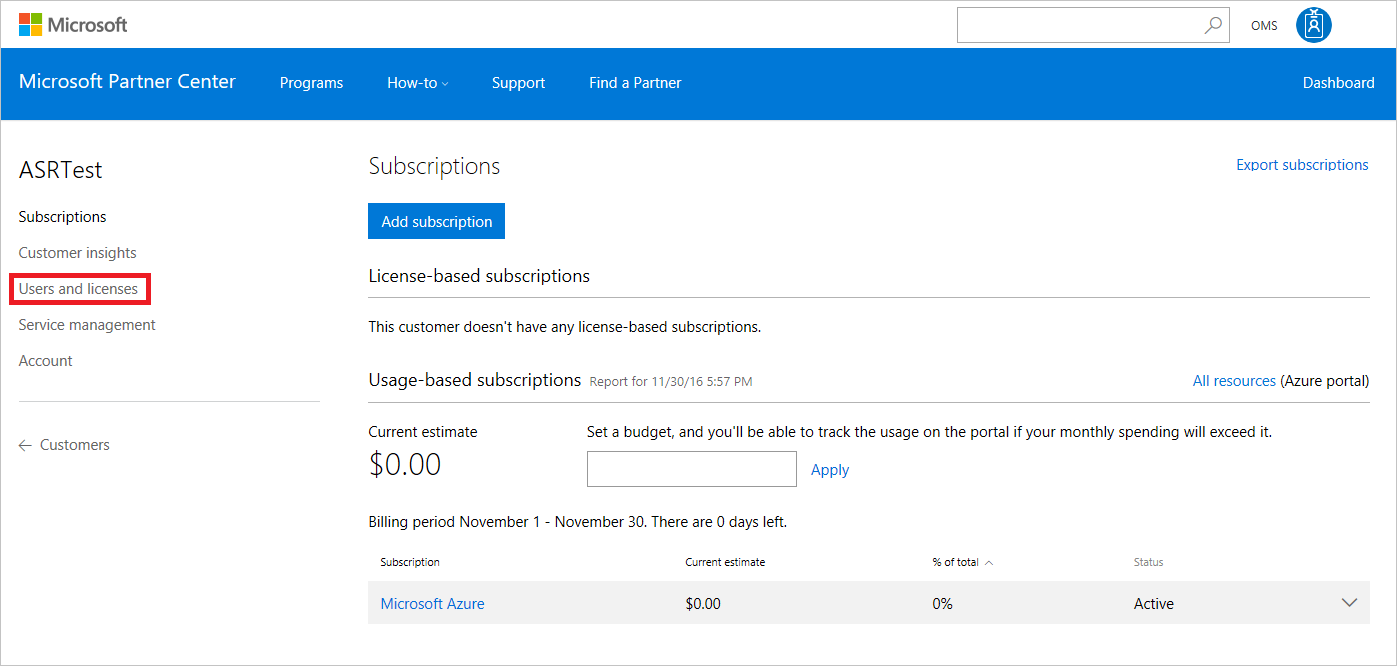The width and height of the screenshot is (1397, 666).
Task: Apply the budget amount
Action: pyautogui.click(x=829, y=469)
